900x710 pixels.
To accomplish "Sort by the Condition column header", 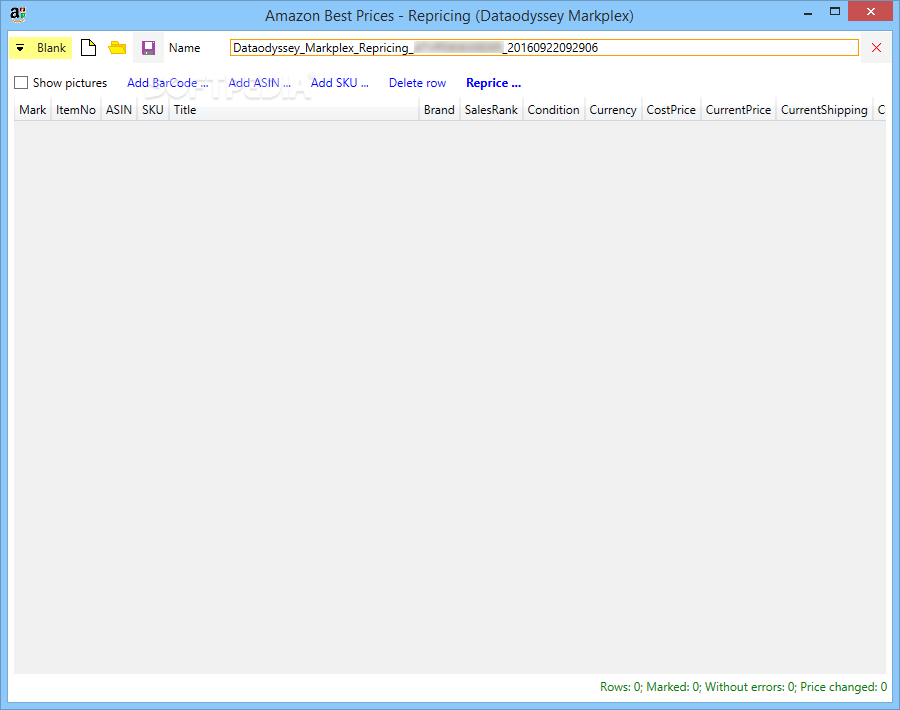I will click(553, 110).
